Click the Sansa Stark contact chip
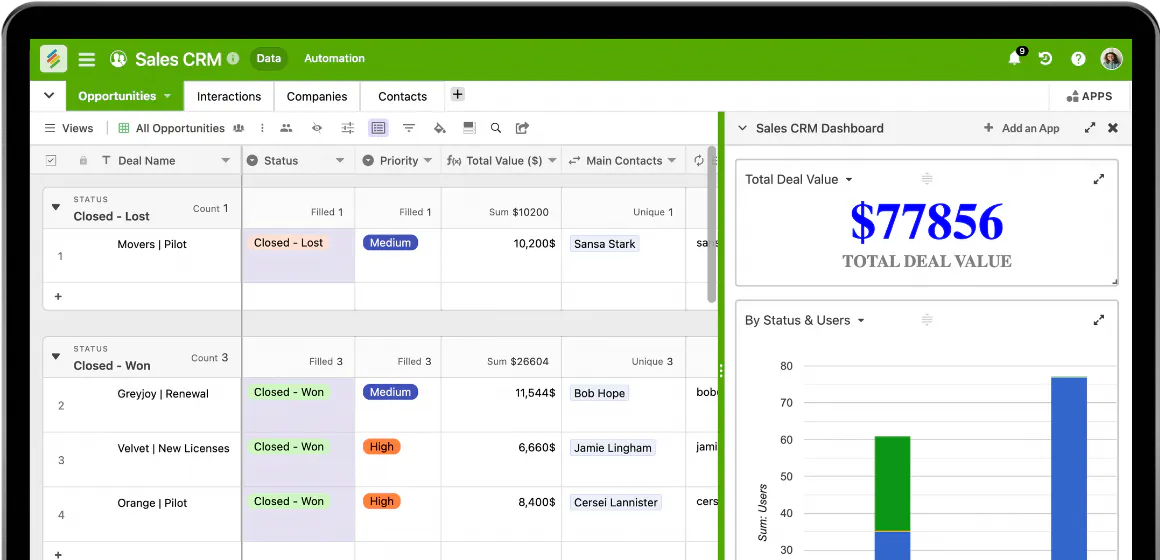The height and width of the screenshot is (560, 1160). 604,244
